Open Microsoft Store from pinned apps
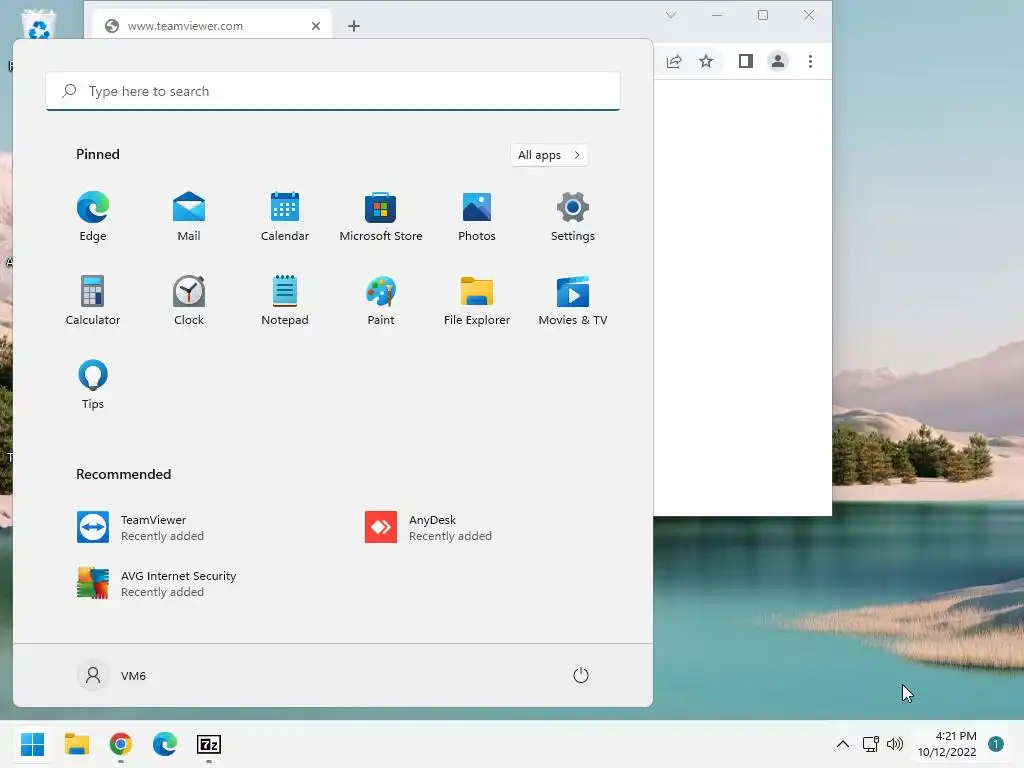The image size is (1024, 768). click(381, 217)
